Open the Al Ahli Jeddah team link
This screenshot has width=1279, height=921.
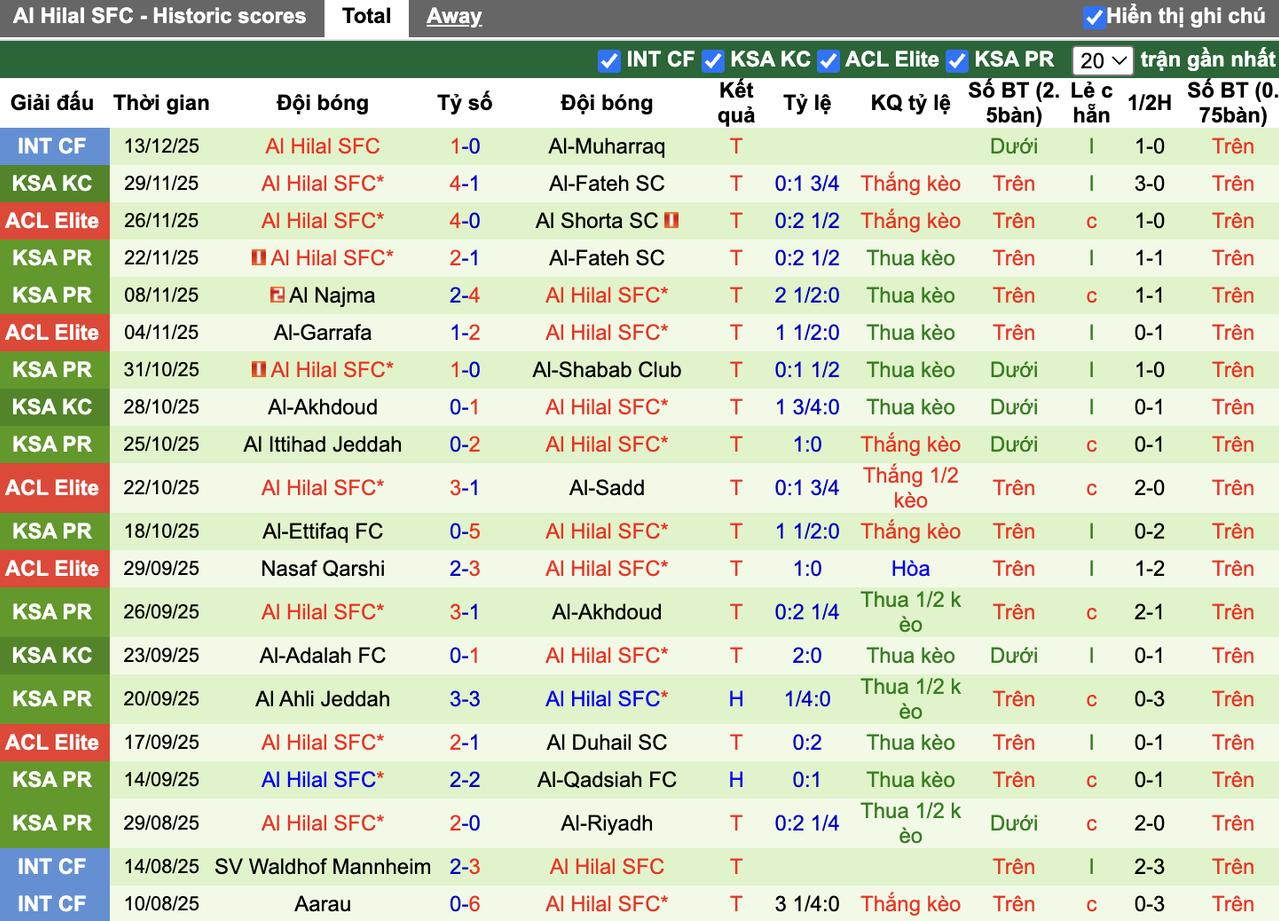pos(322,699)
